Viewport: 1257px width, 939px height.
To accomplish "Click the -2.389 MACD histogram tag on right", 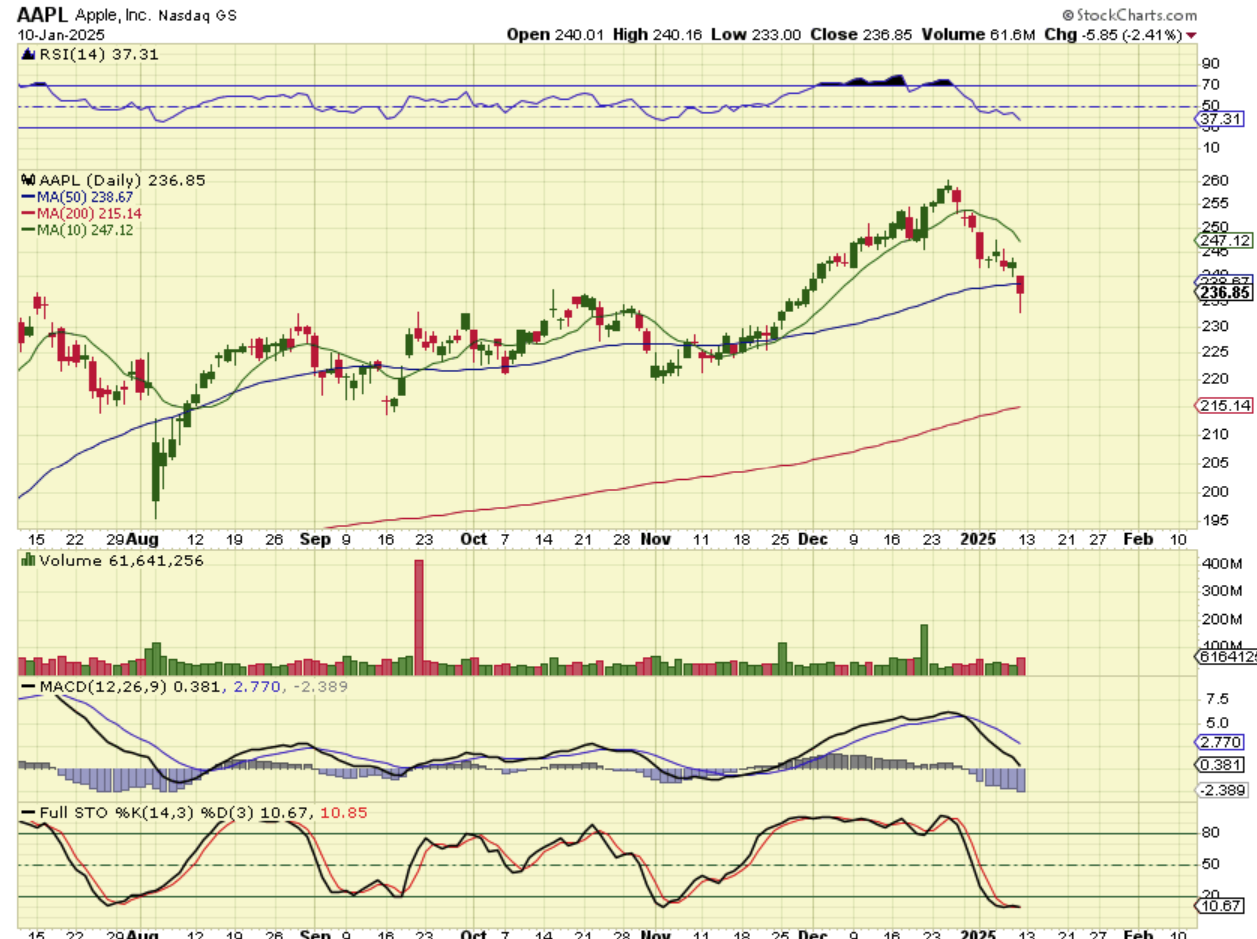I will click(1224, 790).
